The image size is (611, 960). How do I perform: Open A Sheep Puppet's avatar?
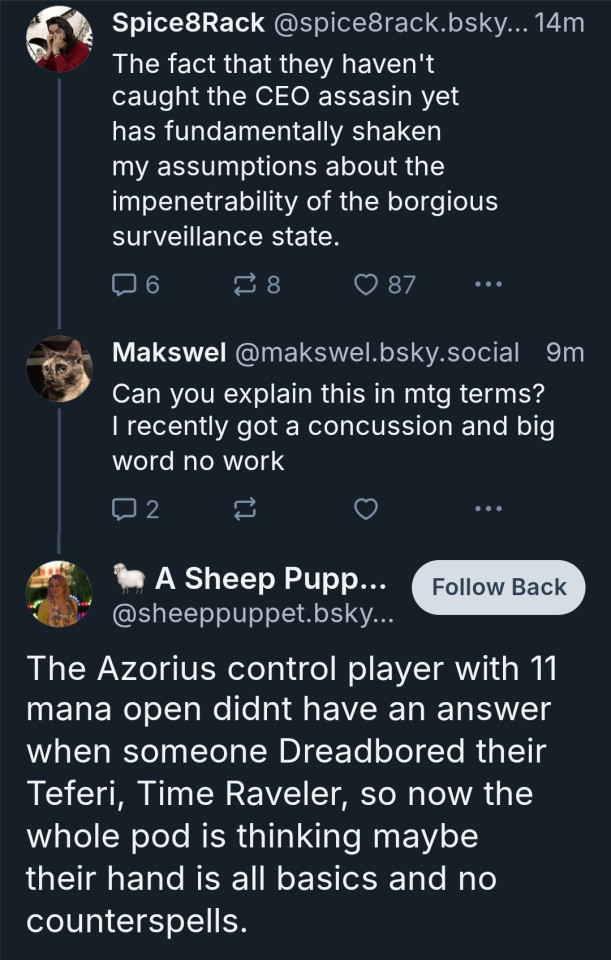tap(58, 594)
